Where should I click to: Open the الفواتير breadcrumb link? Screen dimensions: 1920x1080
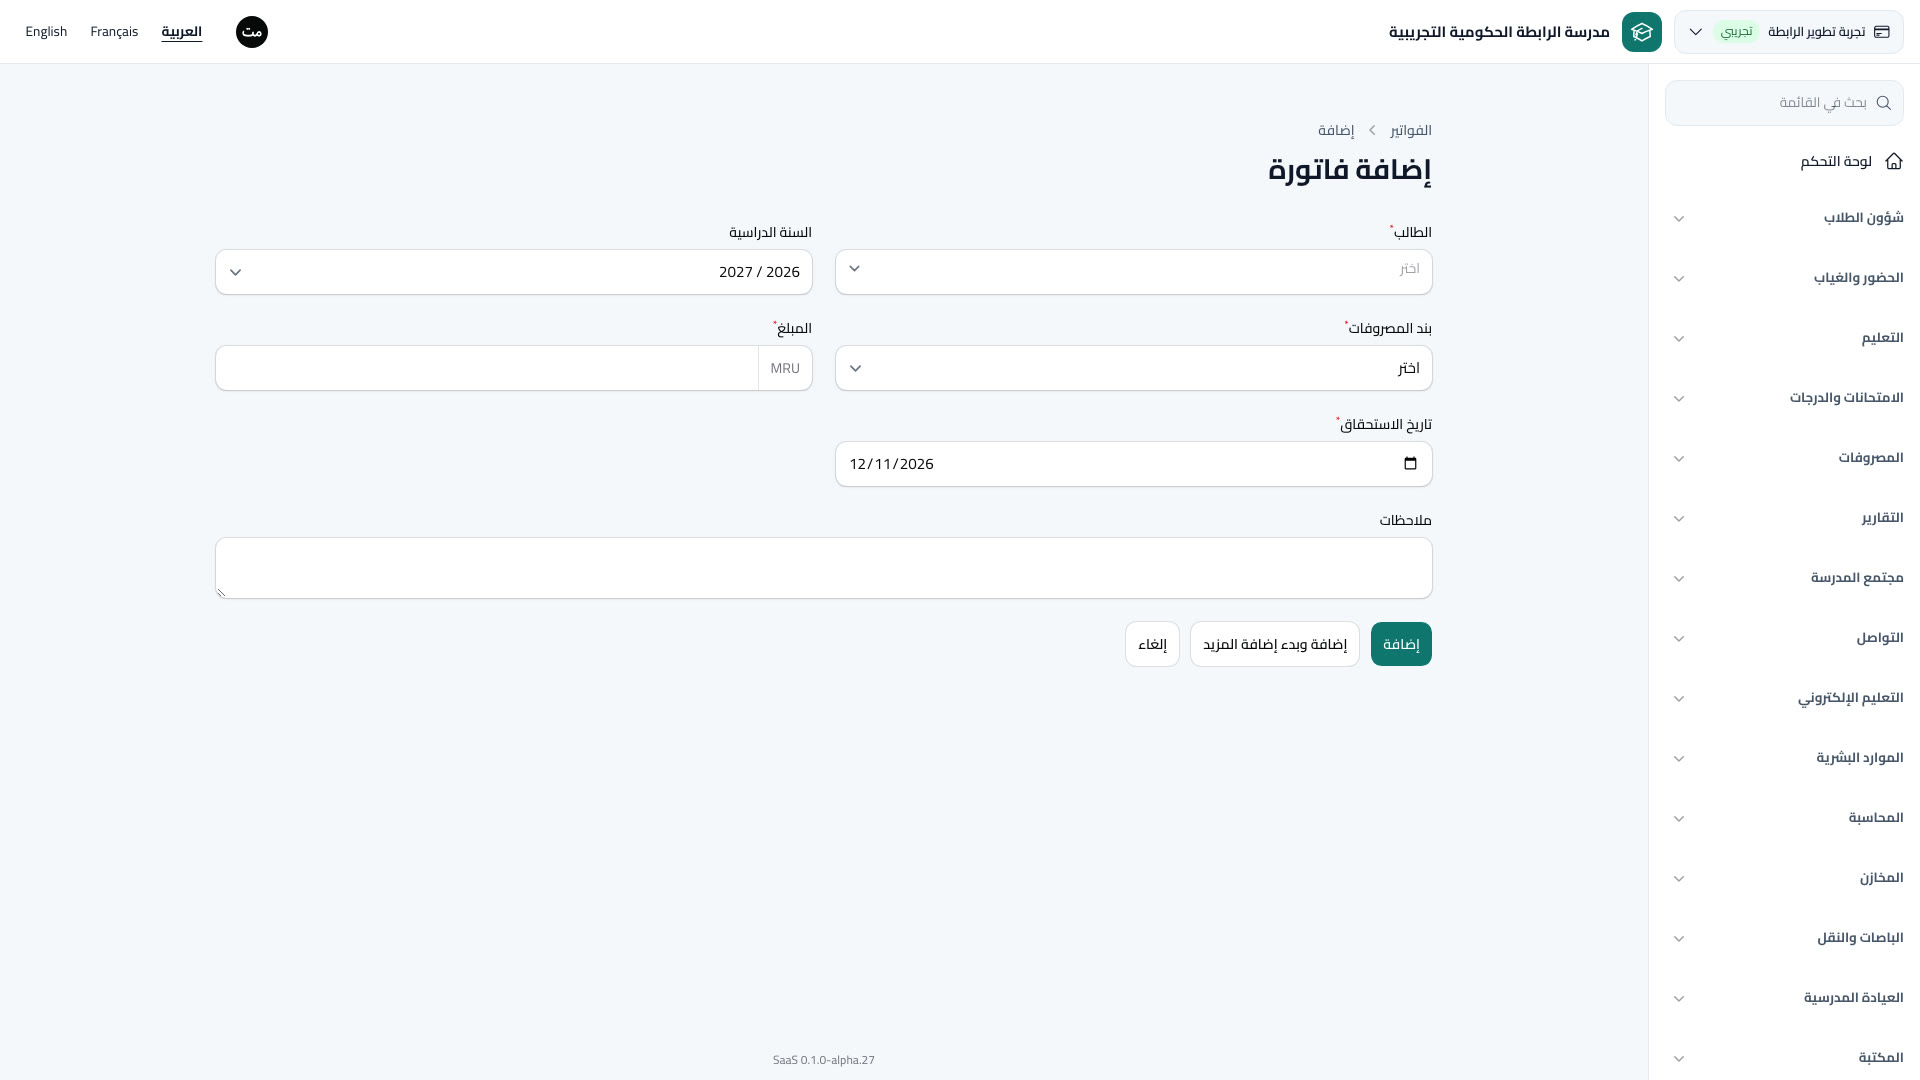click(1411, 130)
